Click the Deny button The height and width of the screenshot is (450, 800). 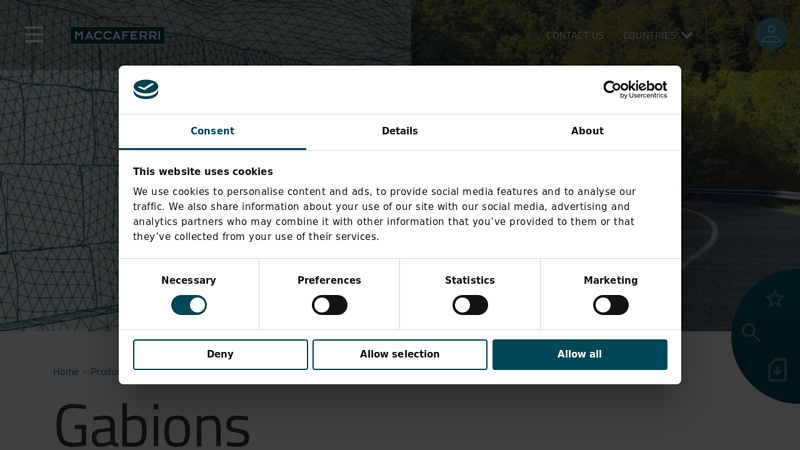(220, 355)
